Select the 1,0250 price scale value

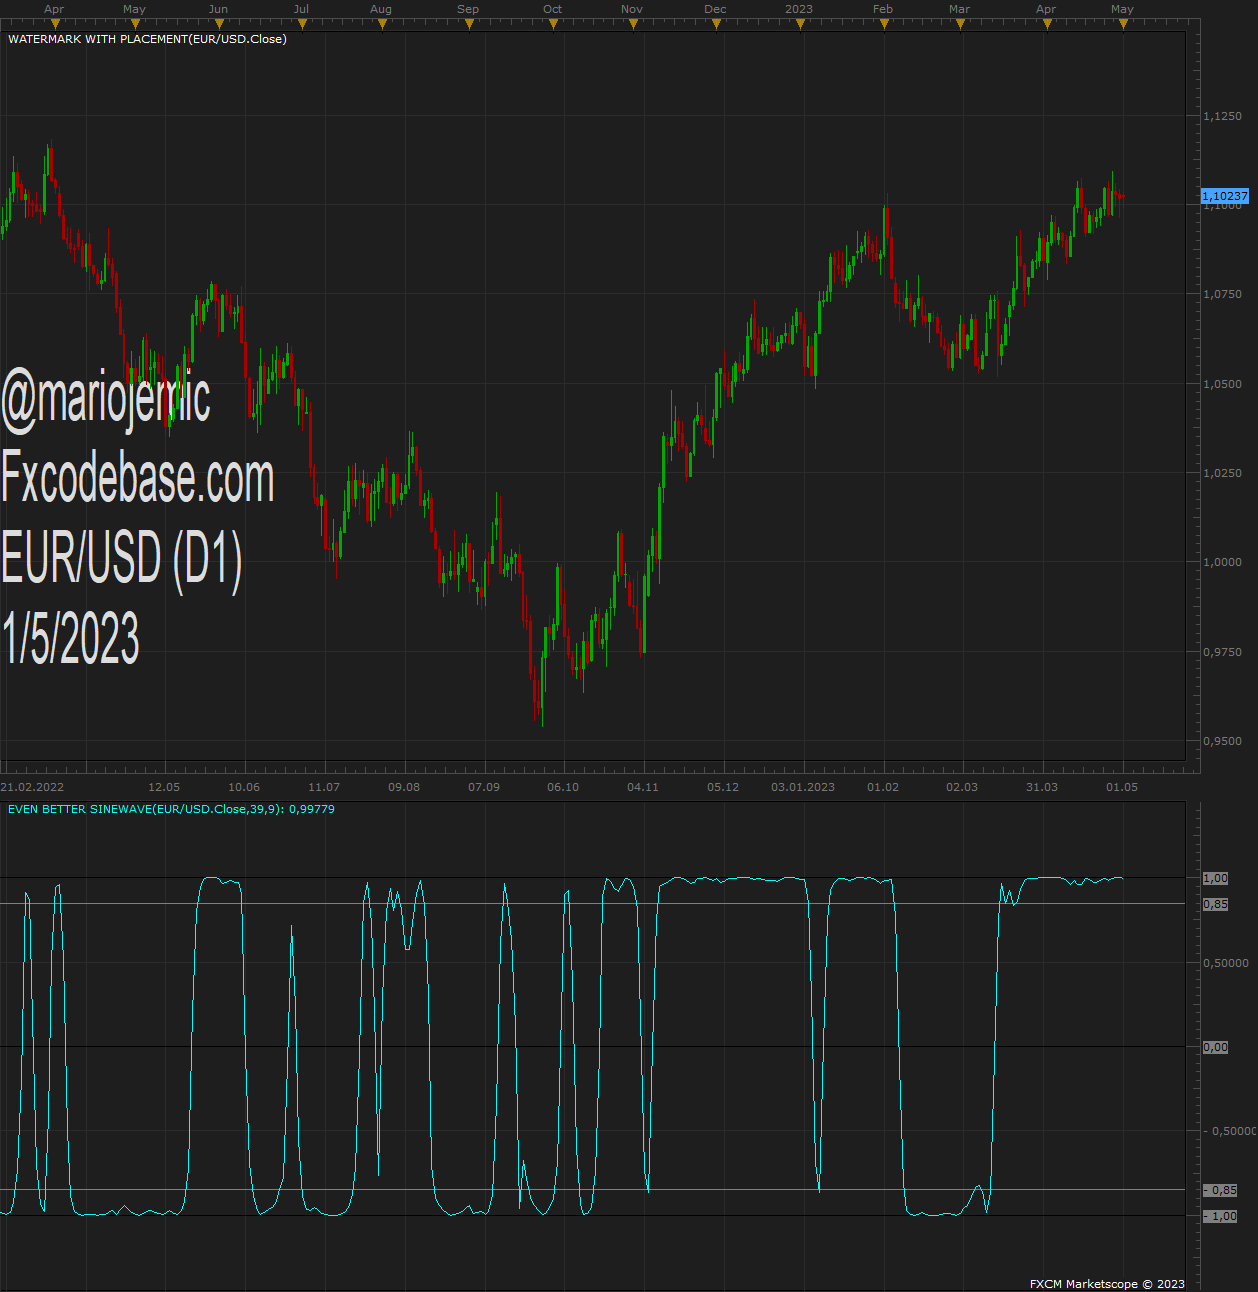(x=1222, y=473)
